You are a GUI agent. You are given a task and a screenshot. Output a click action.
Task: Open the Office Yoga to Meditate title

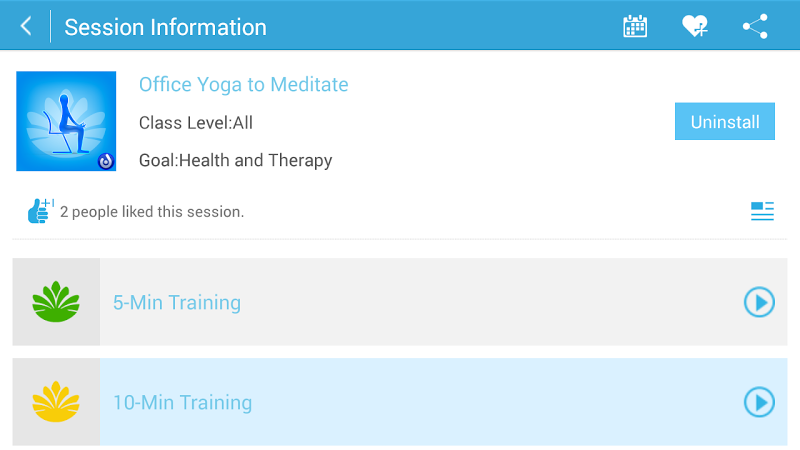[243, 85]
